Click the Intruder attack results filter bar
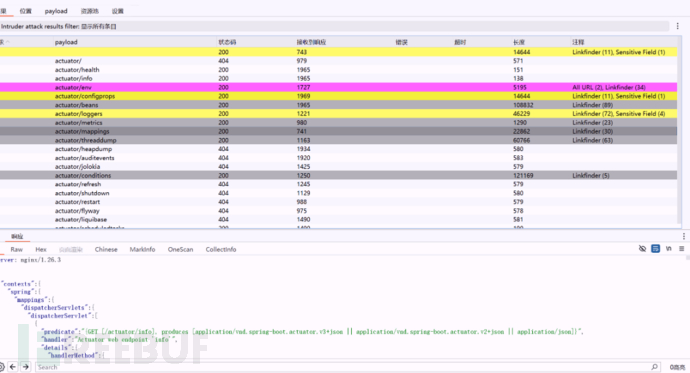 tap(334, 26)
